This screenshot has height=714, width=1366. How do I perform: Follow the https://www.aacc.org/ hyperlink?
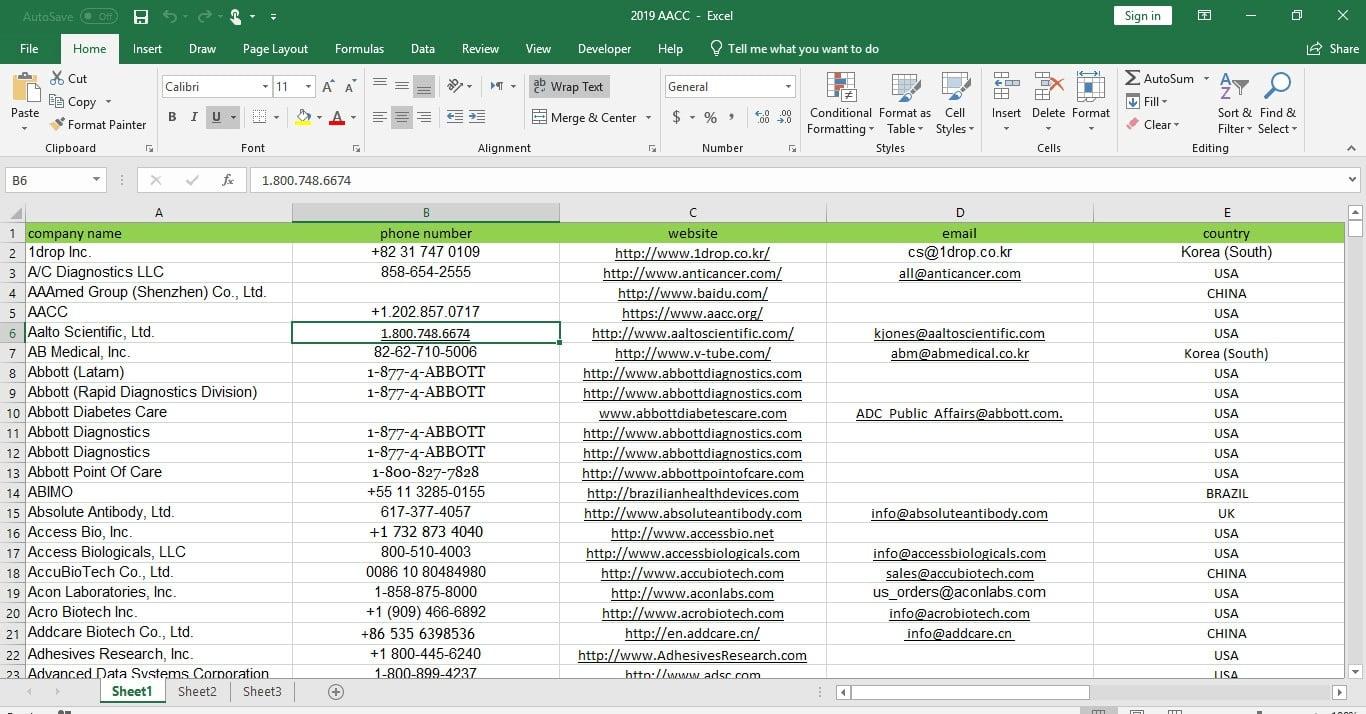click(692, 312)
